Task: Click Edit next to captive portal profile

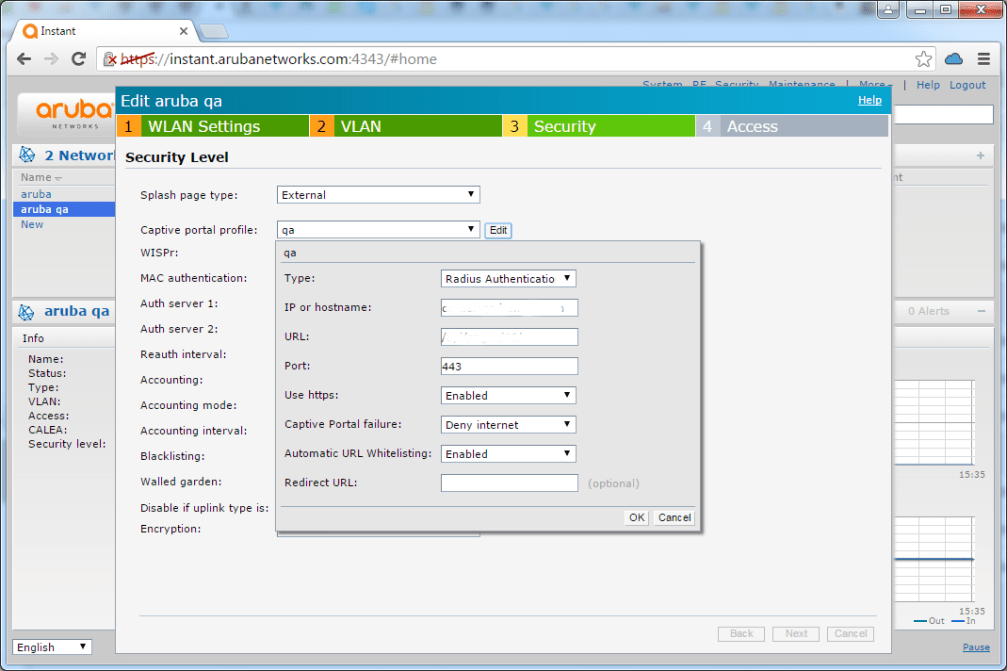Action: coord(498,229)
